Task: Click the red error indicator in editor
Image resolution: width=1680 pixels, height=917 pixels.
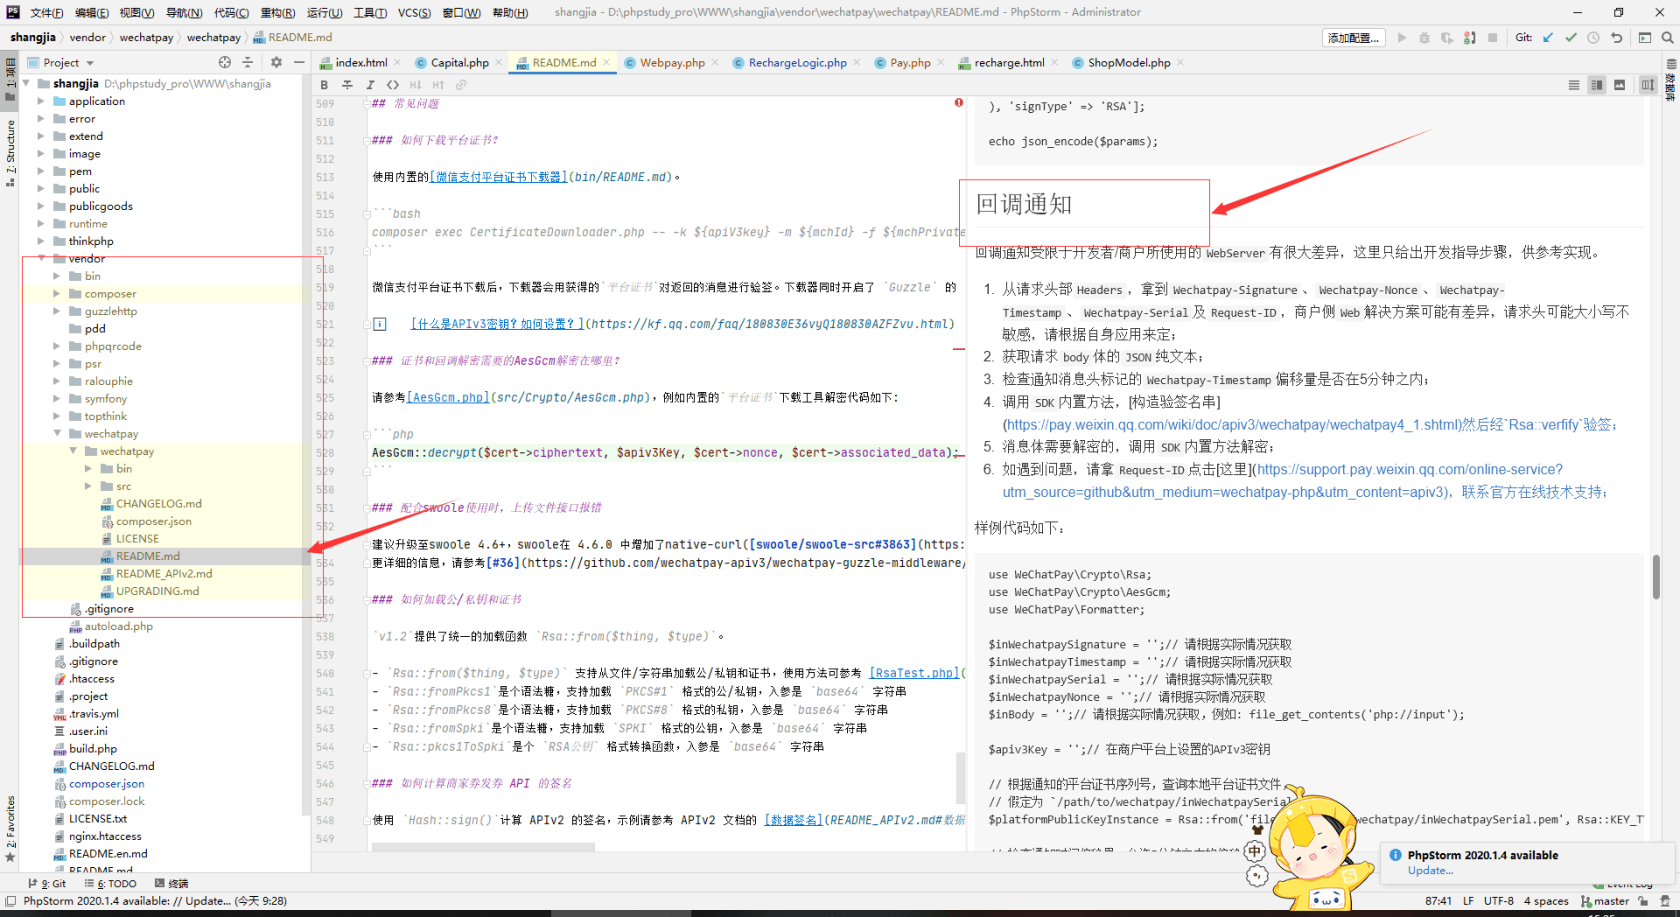Action: click(x=959, y=102)
